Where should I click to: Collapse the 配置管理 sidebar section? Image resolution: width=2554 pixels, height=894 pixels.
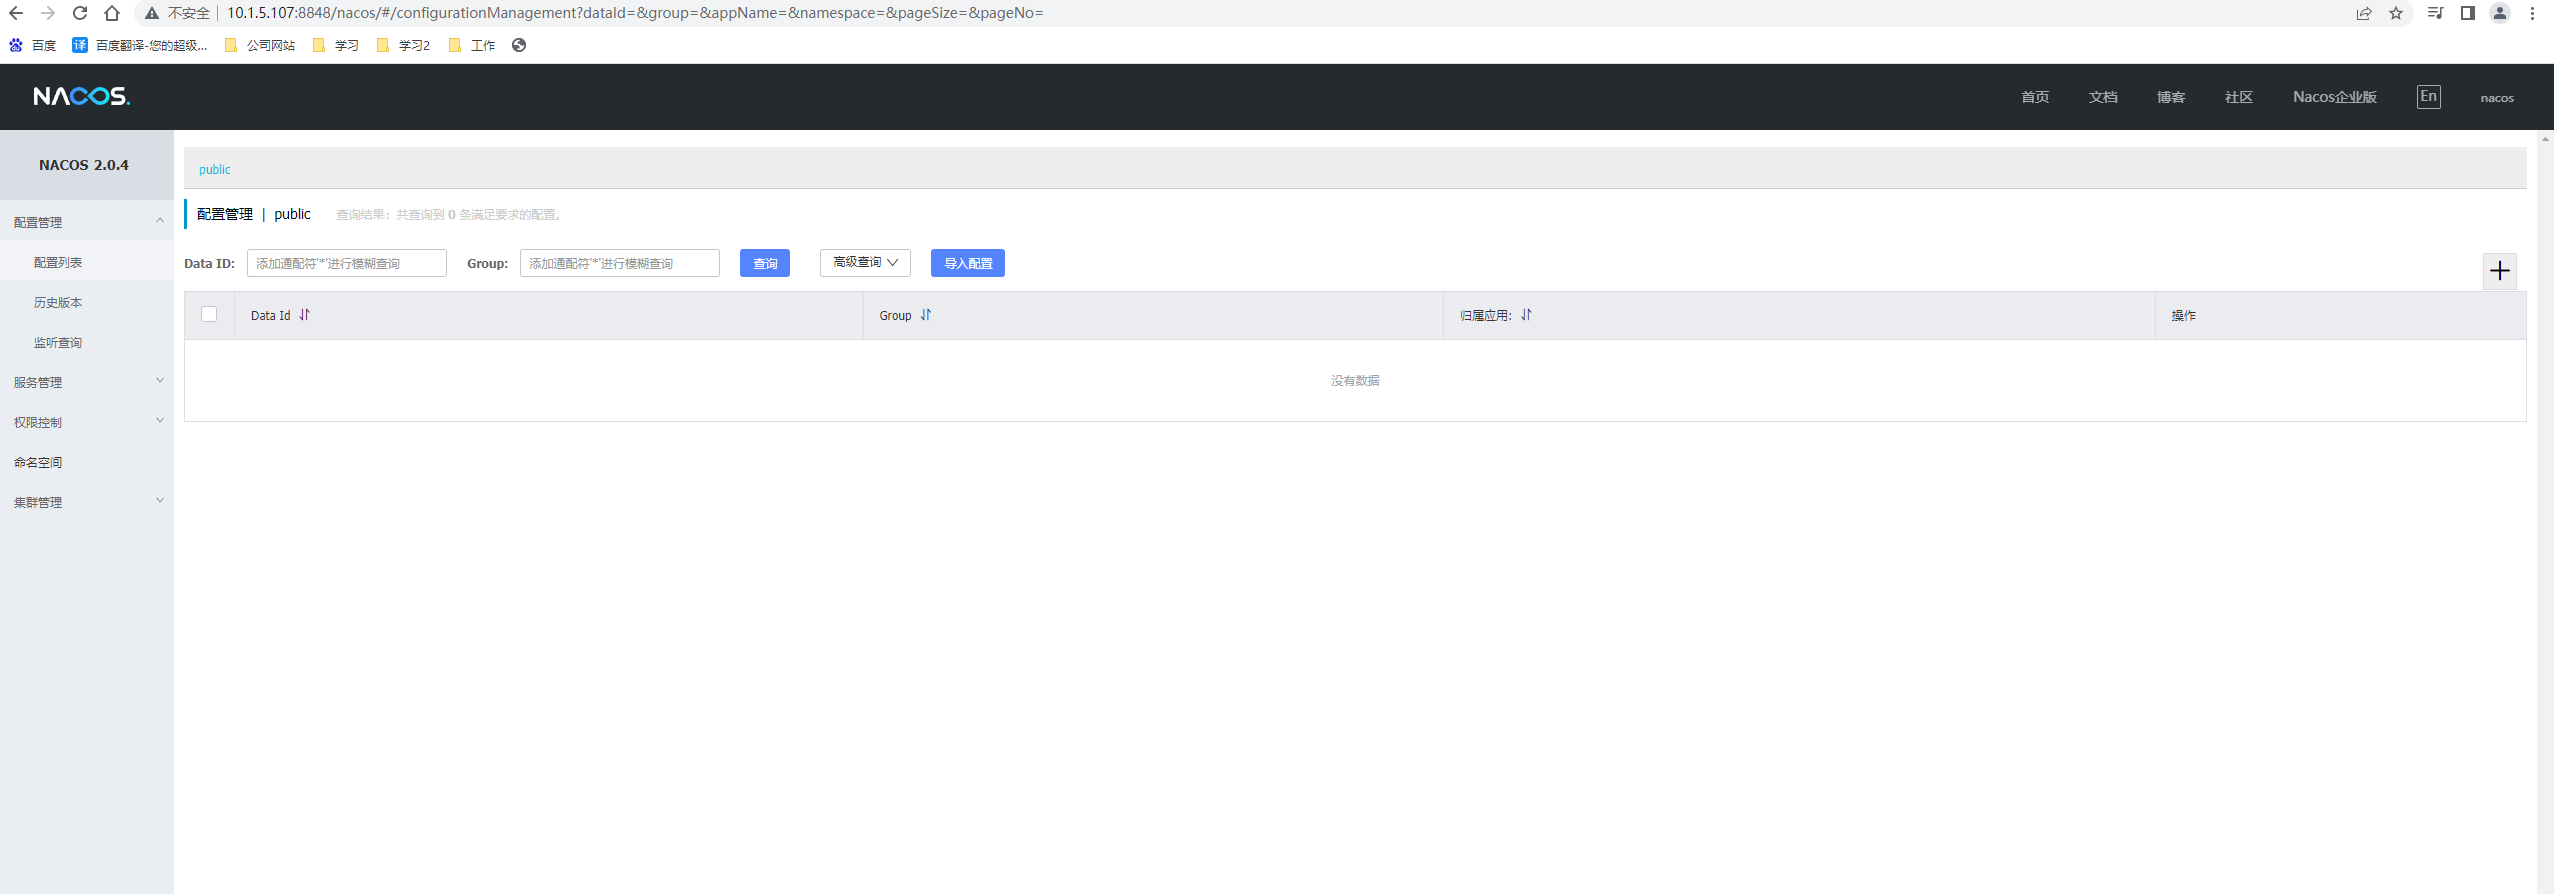pyautogui.click(x=87, y=222)
